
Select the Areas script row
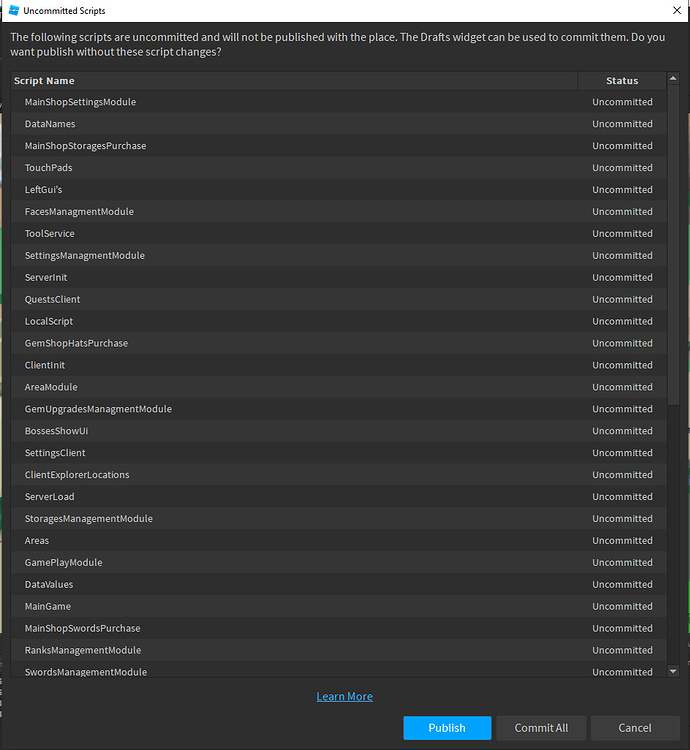[339, 540]
